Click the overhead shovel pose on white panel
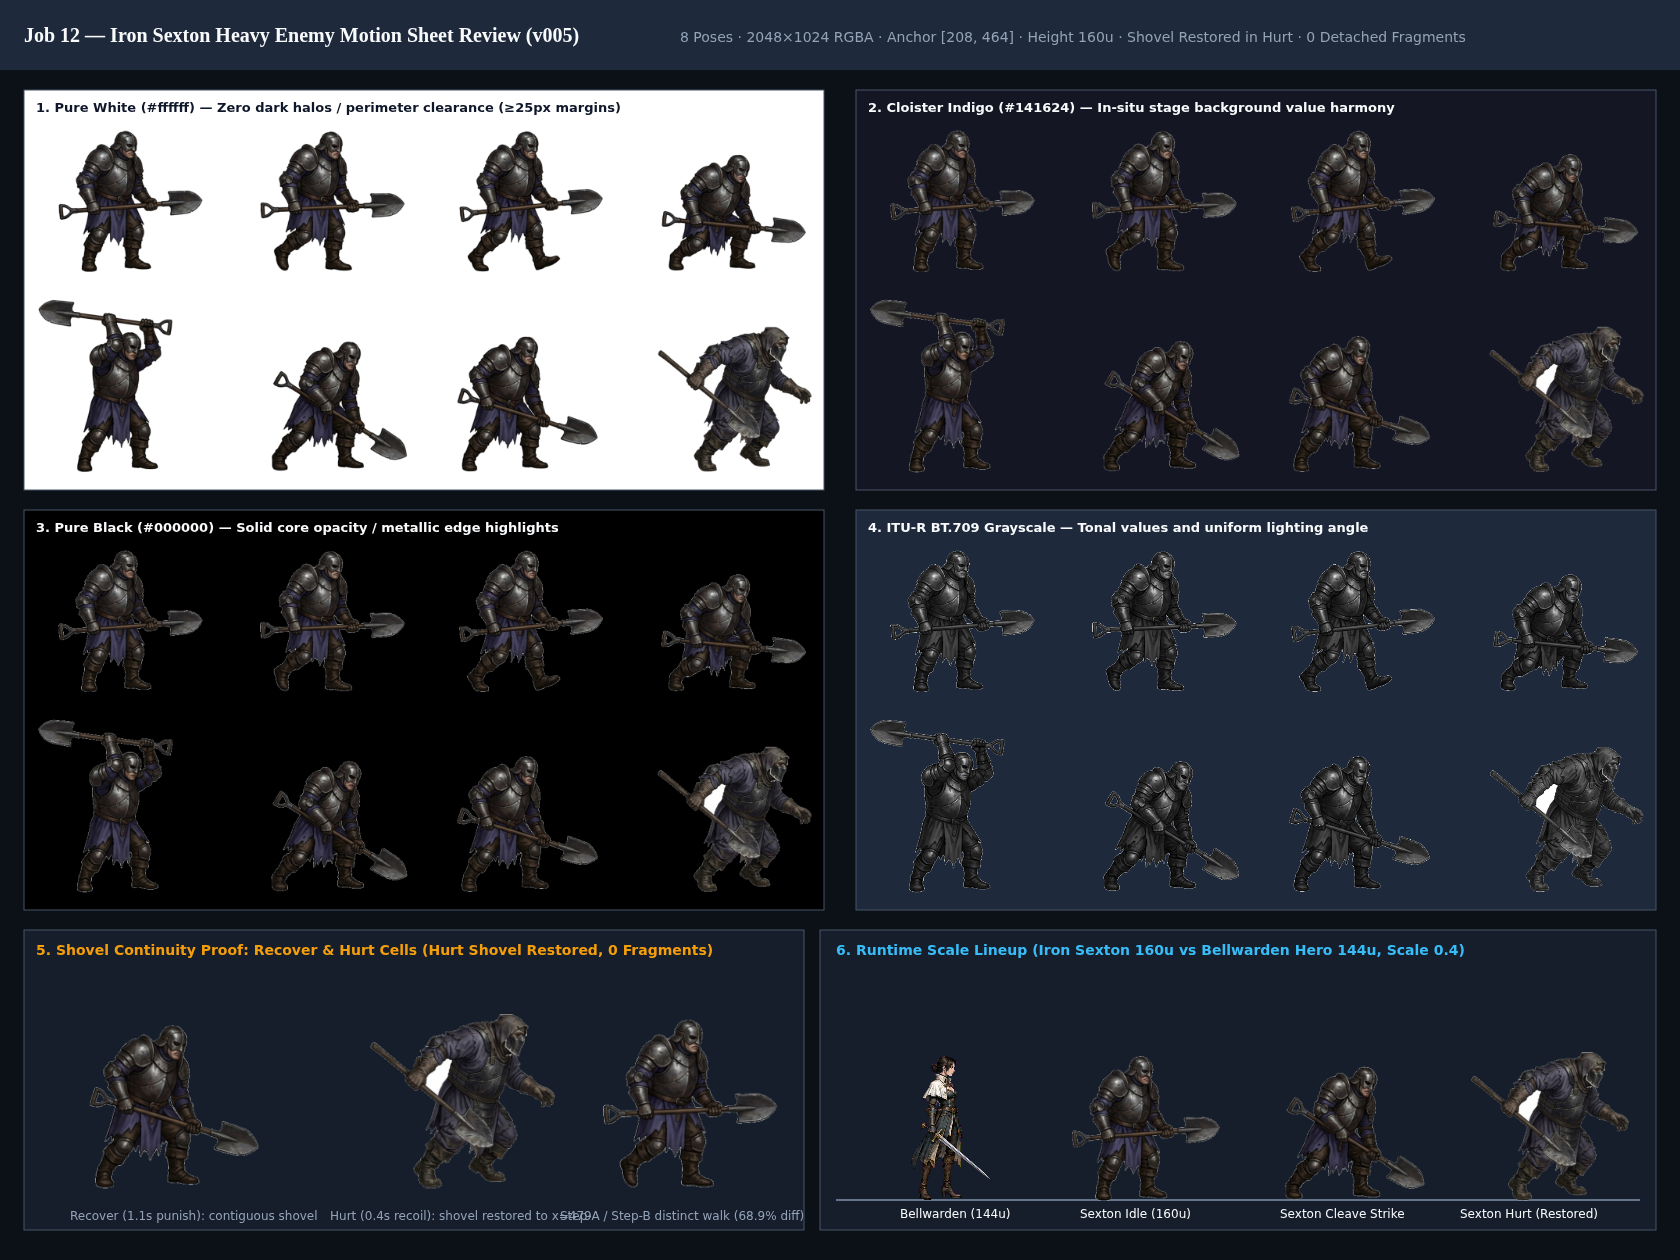Screen dimensions: 1680x1260 pos(105,385)
